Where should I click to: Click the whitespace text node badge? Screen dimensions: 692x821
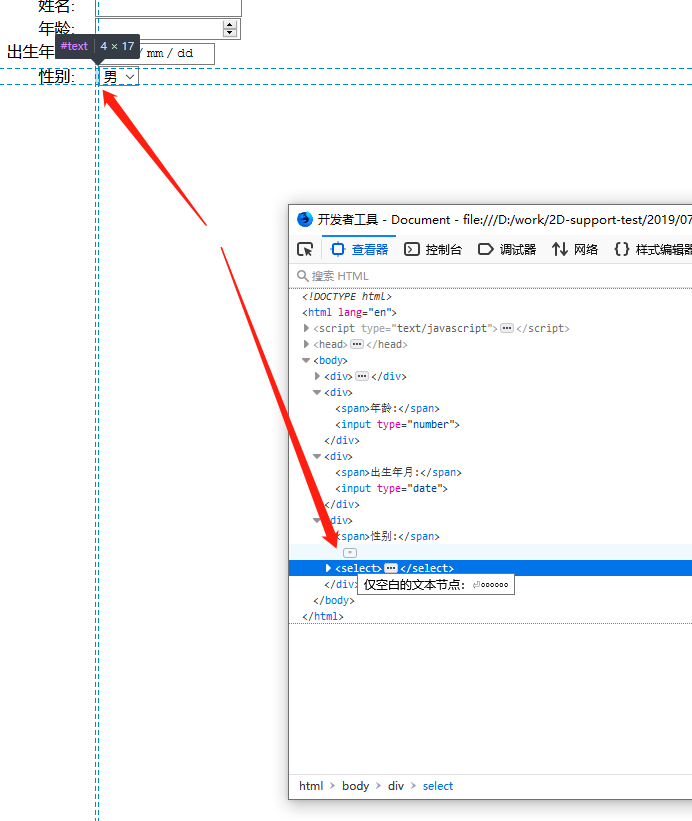[x=350, y=553]
